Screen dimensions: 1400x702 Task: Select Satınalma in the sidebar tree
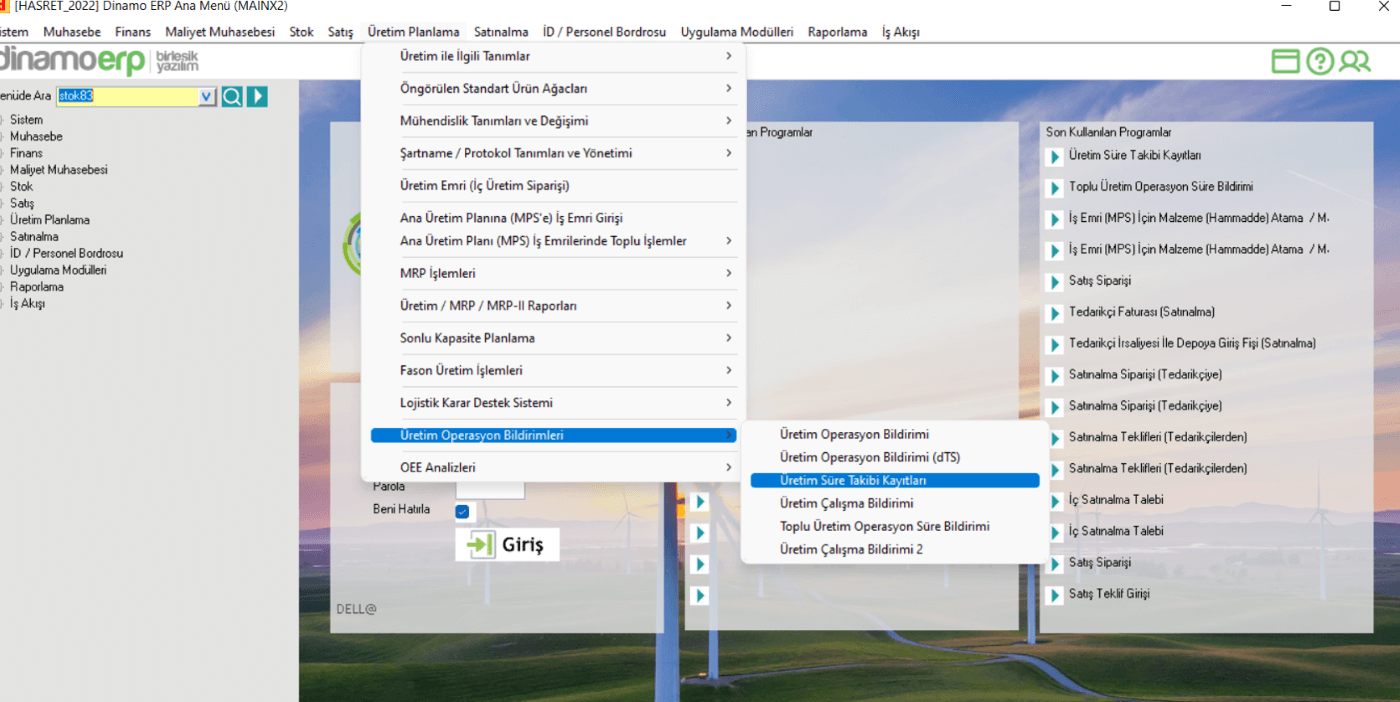point(34,237)
